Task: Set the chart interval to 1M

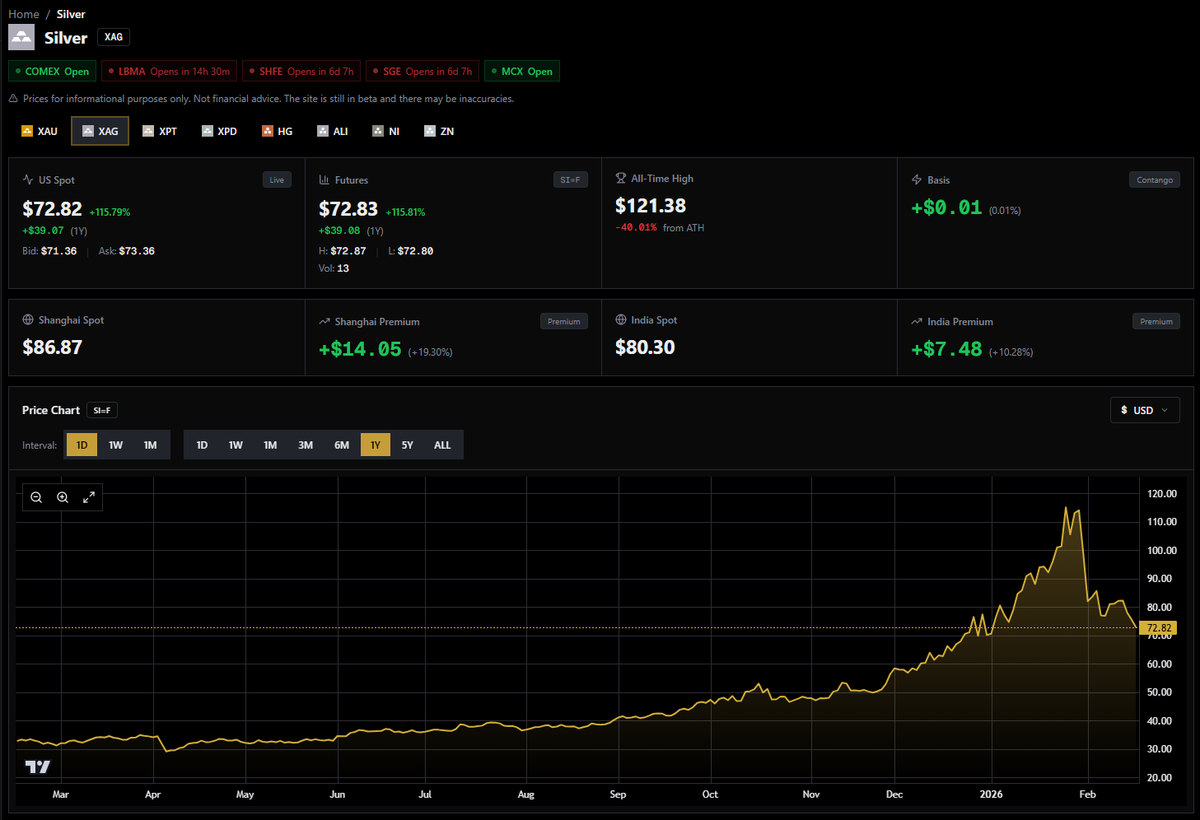Action: (x=150, y=445)
